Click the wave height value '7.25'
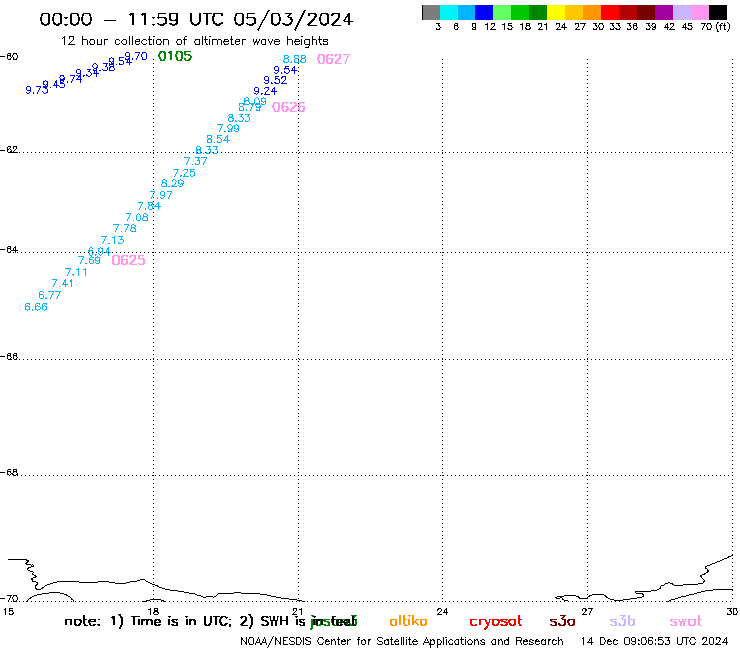 point(184,173)
